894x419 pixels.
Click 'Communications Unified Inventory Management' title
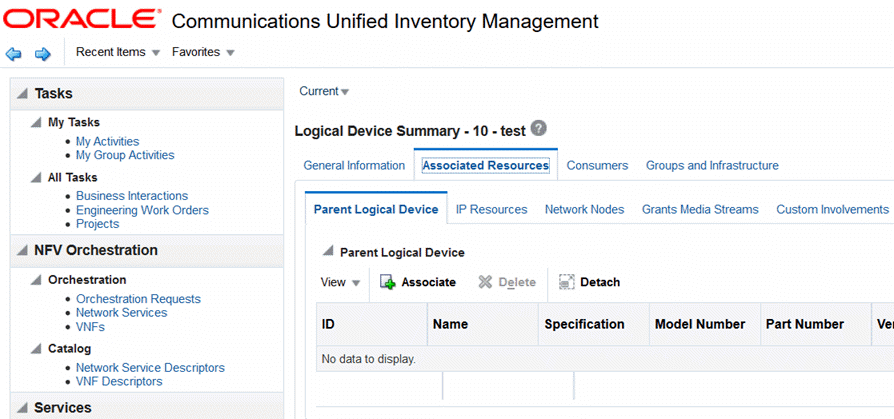[385, 21]
